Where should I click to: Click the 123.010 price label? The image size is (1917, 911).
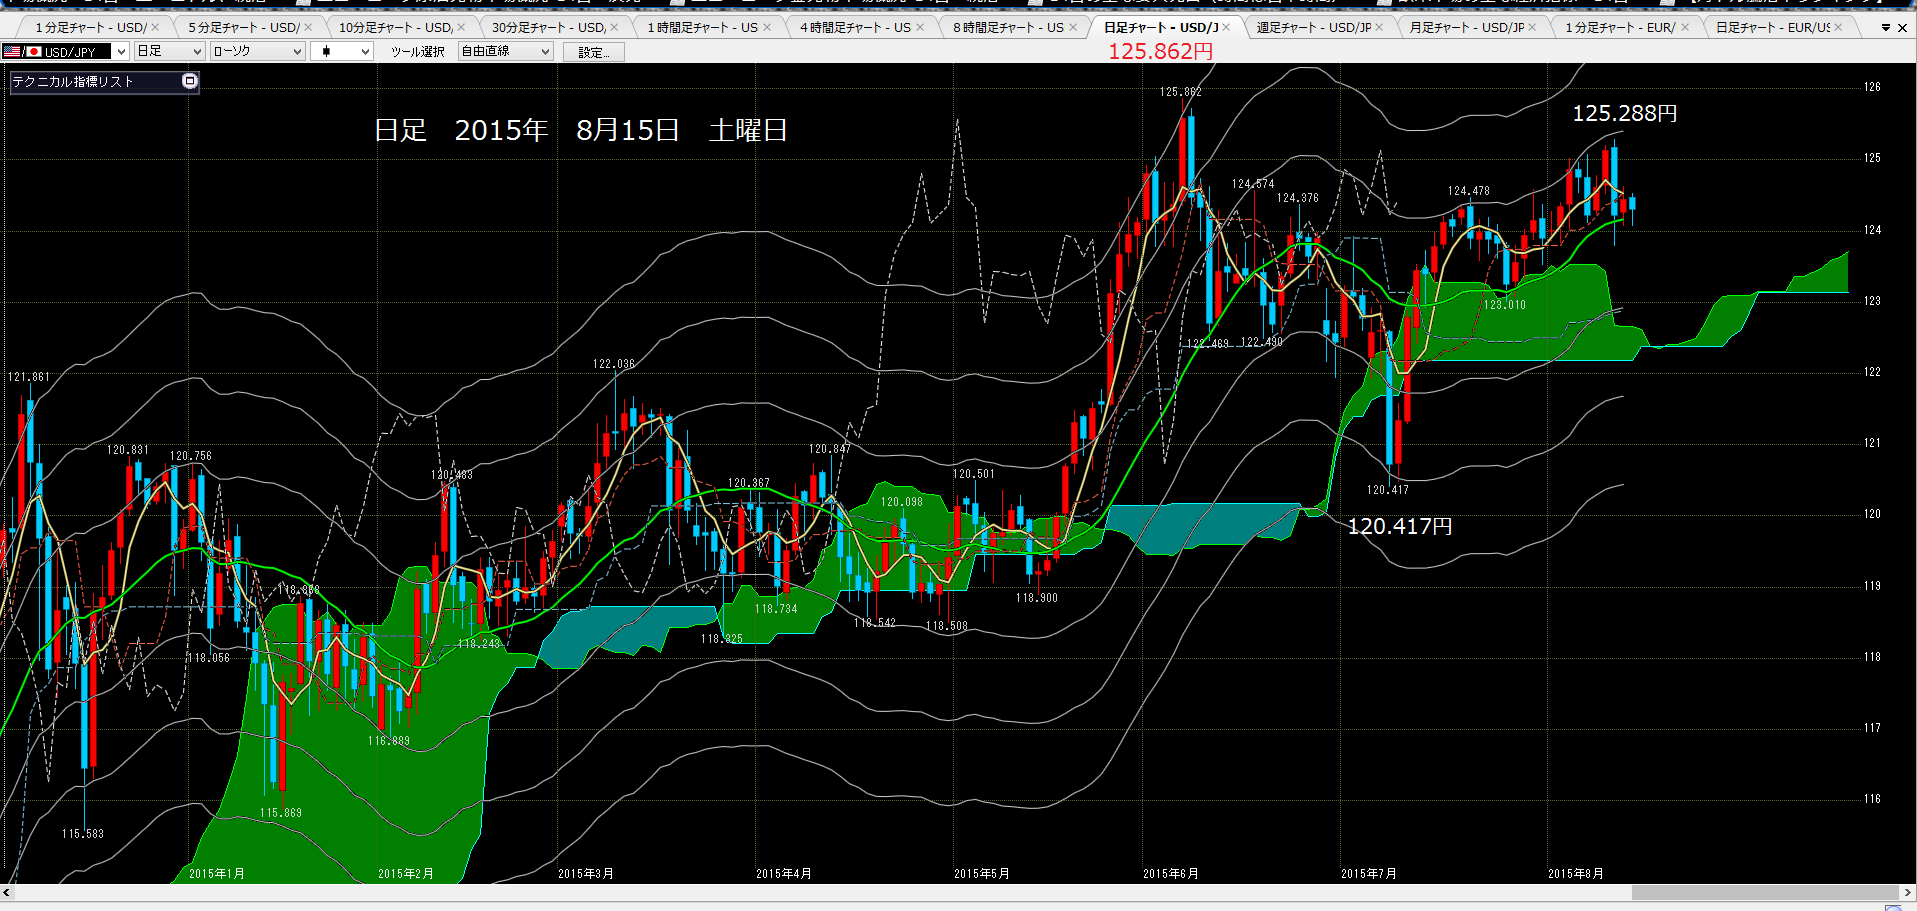1505,305
